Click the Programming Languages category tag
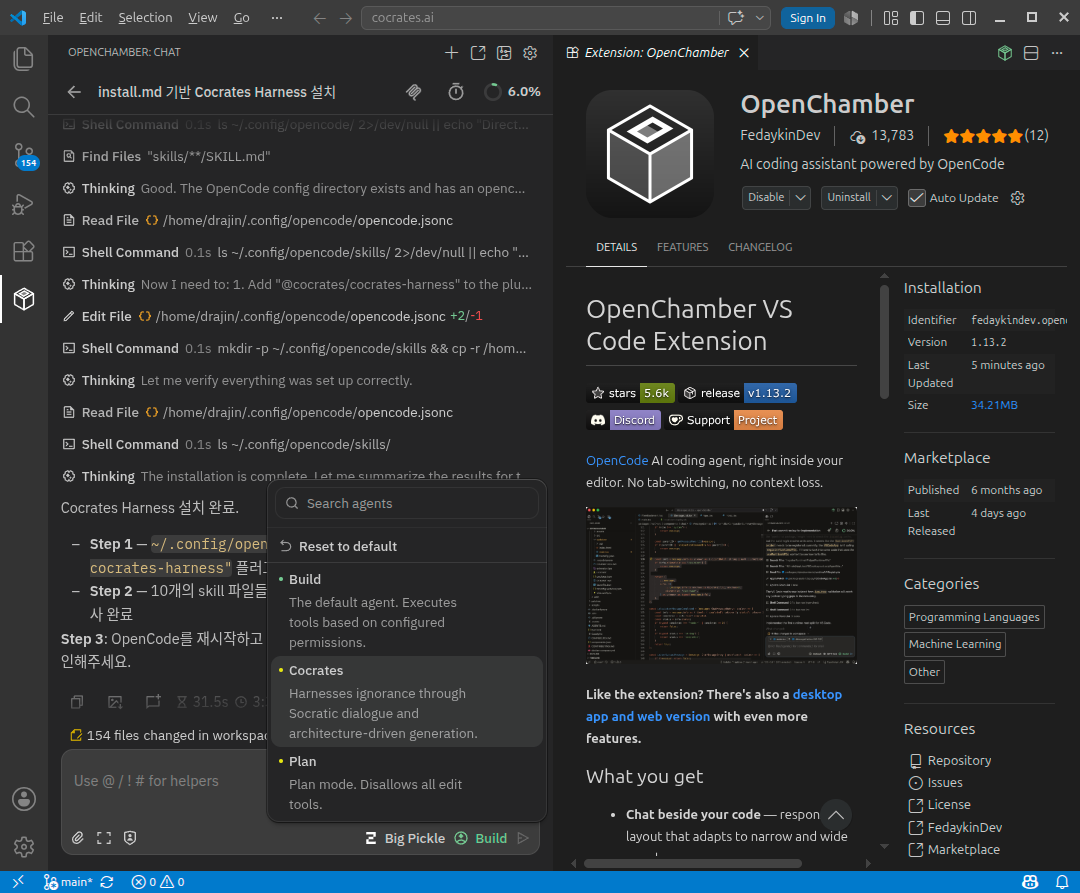Image resolution: width=1080 pixels, height=893 pixels. pyautogui.click(x=973, y=617)
